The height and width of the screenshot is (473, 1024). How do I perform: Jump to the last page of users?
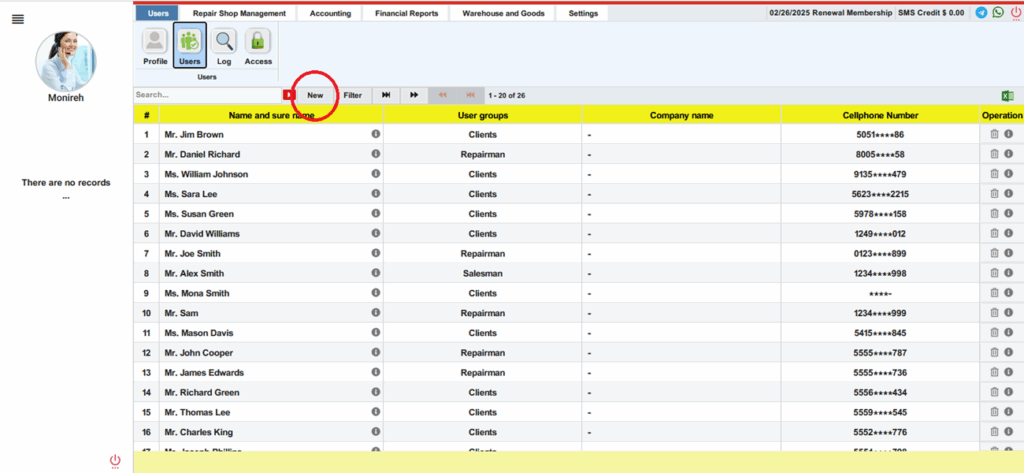(x=386, y=95)
